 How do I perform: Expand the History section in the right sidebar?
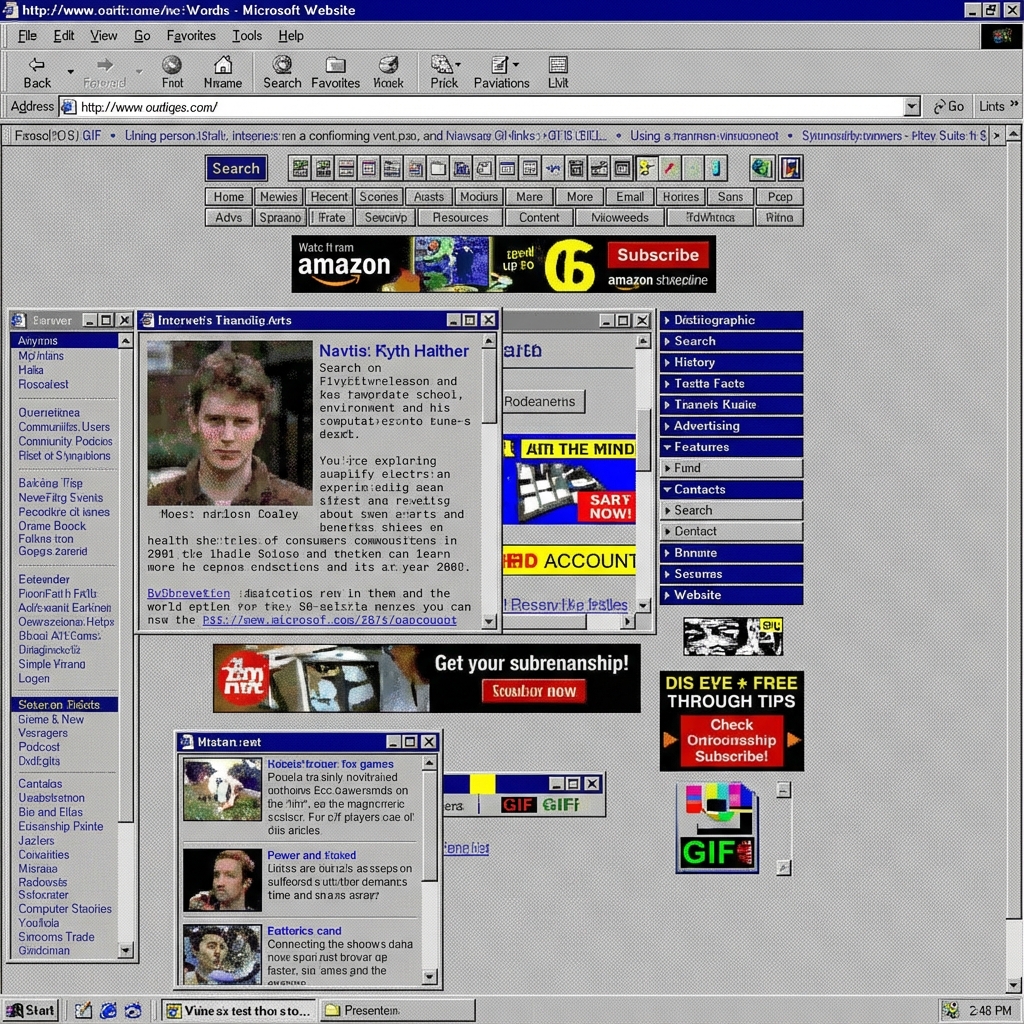tap(731, 362)
